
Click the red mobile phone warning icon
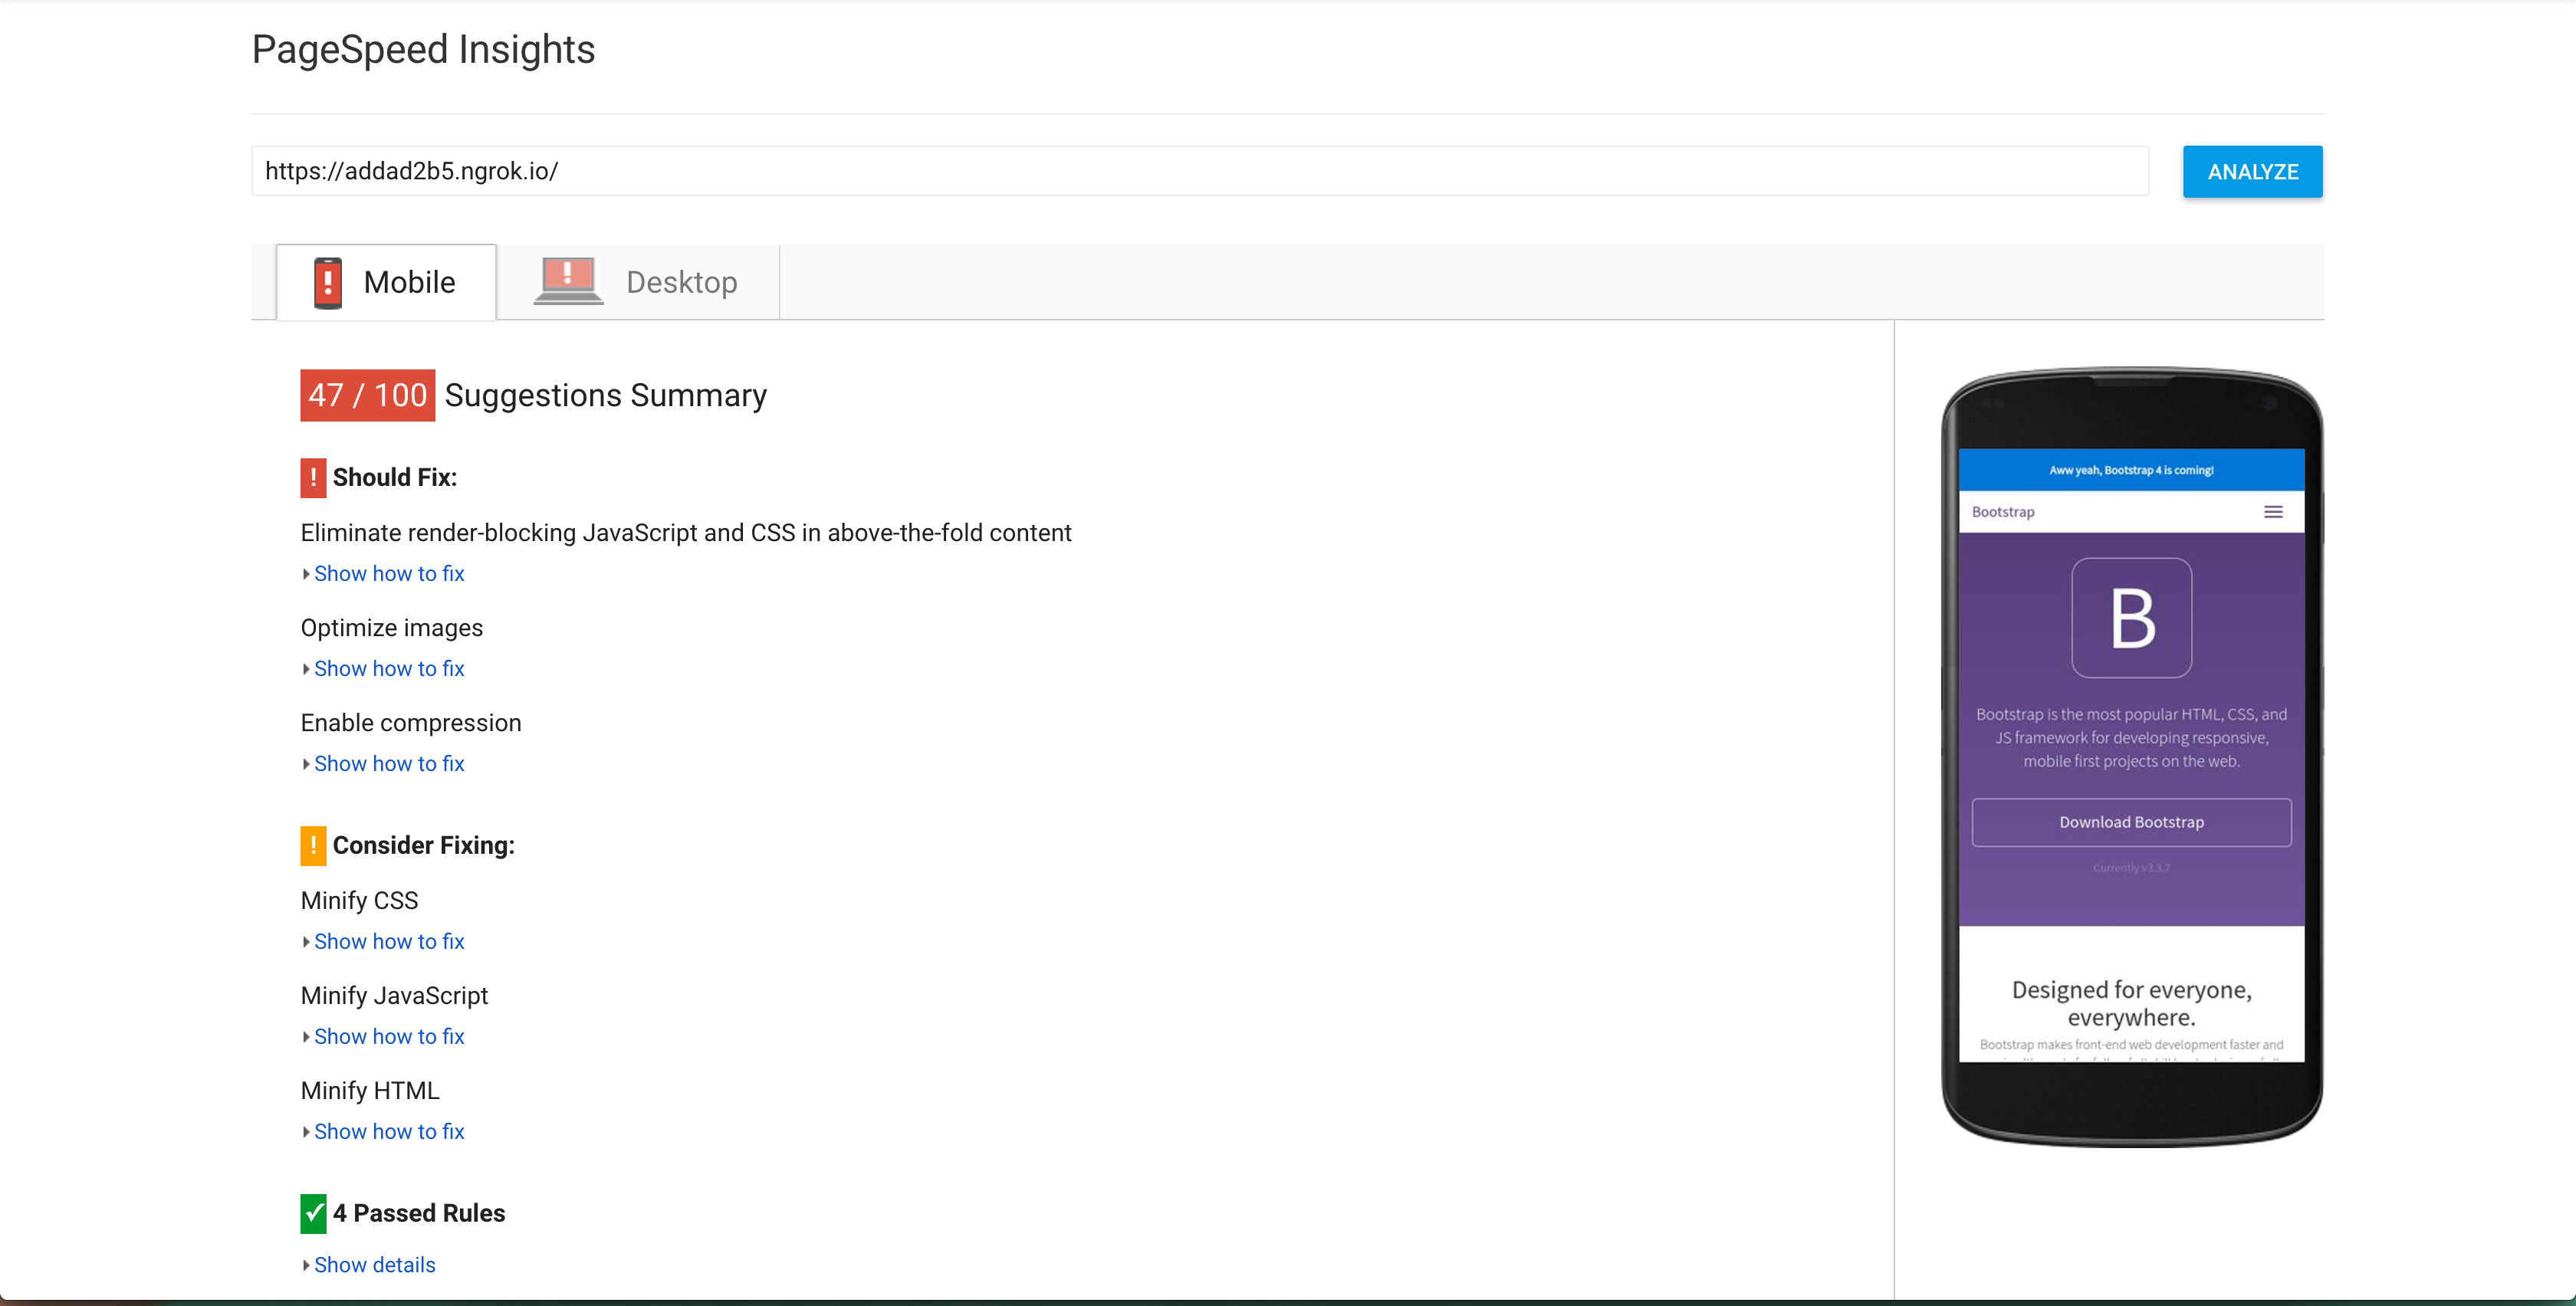point(328,282)
